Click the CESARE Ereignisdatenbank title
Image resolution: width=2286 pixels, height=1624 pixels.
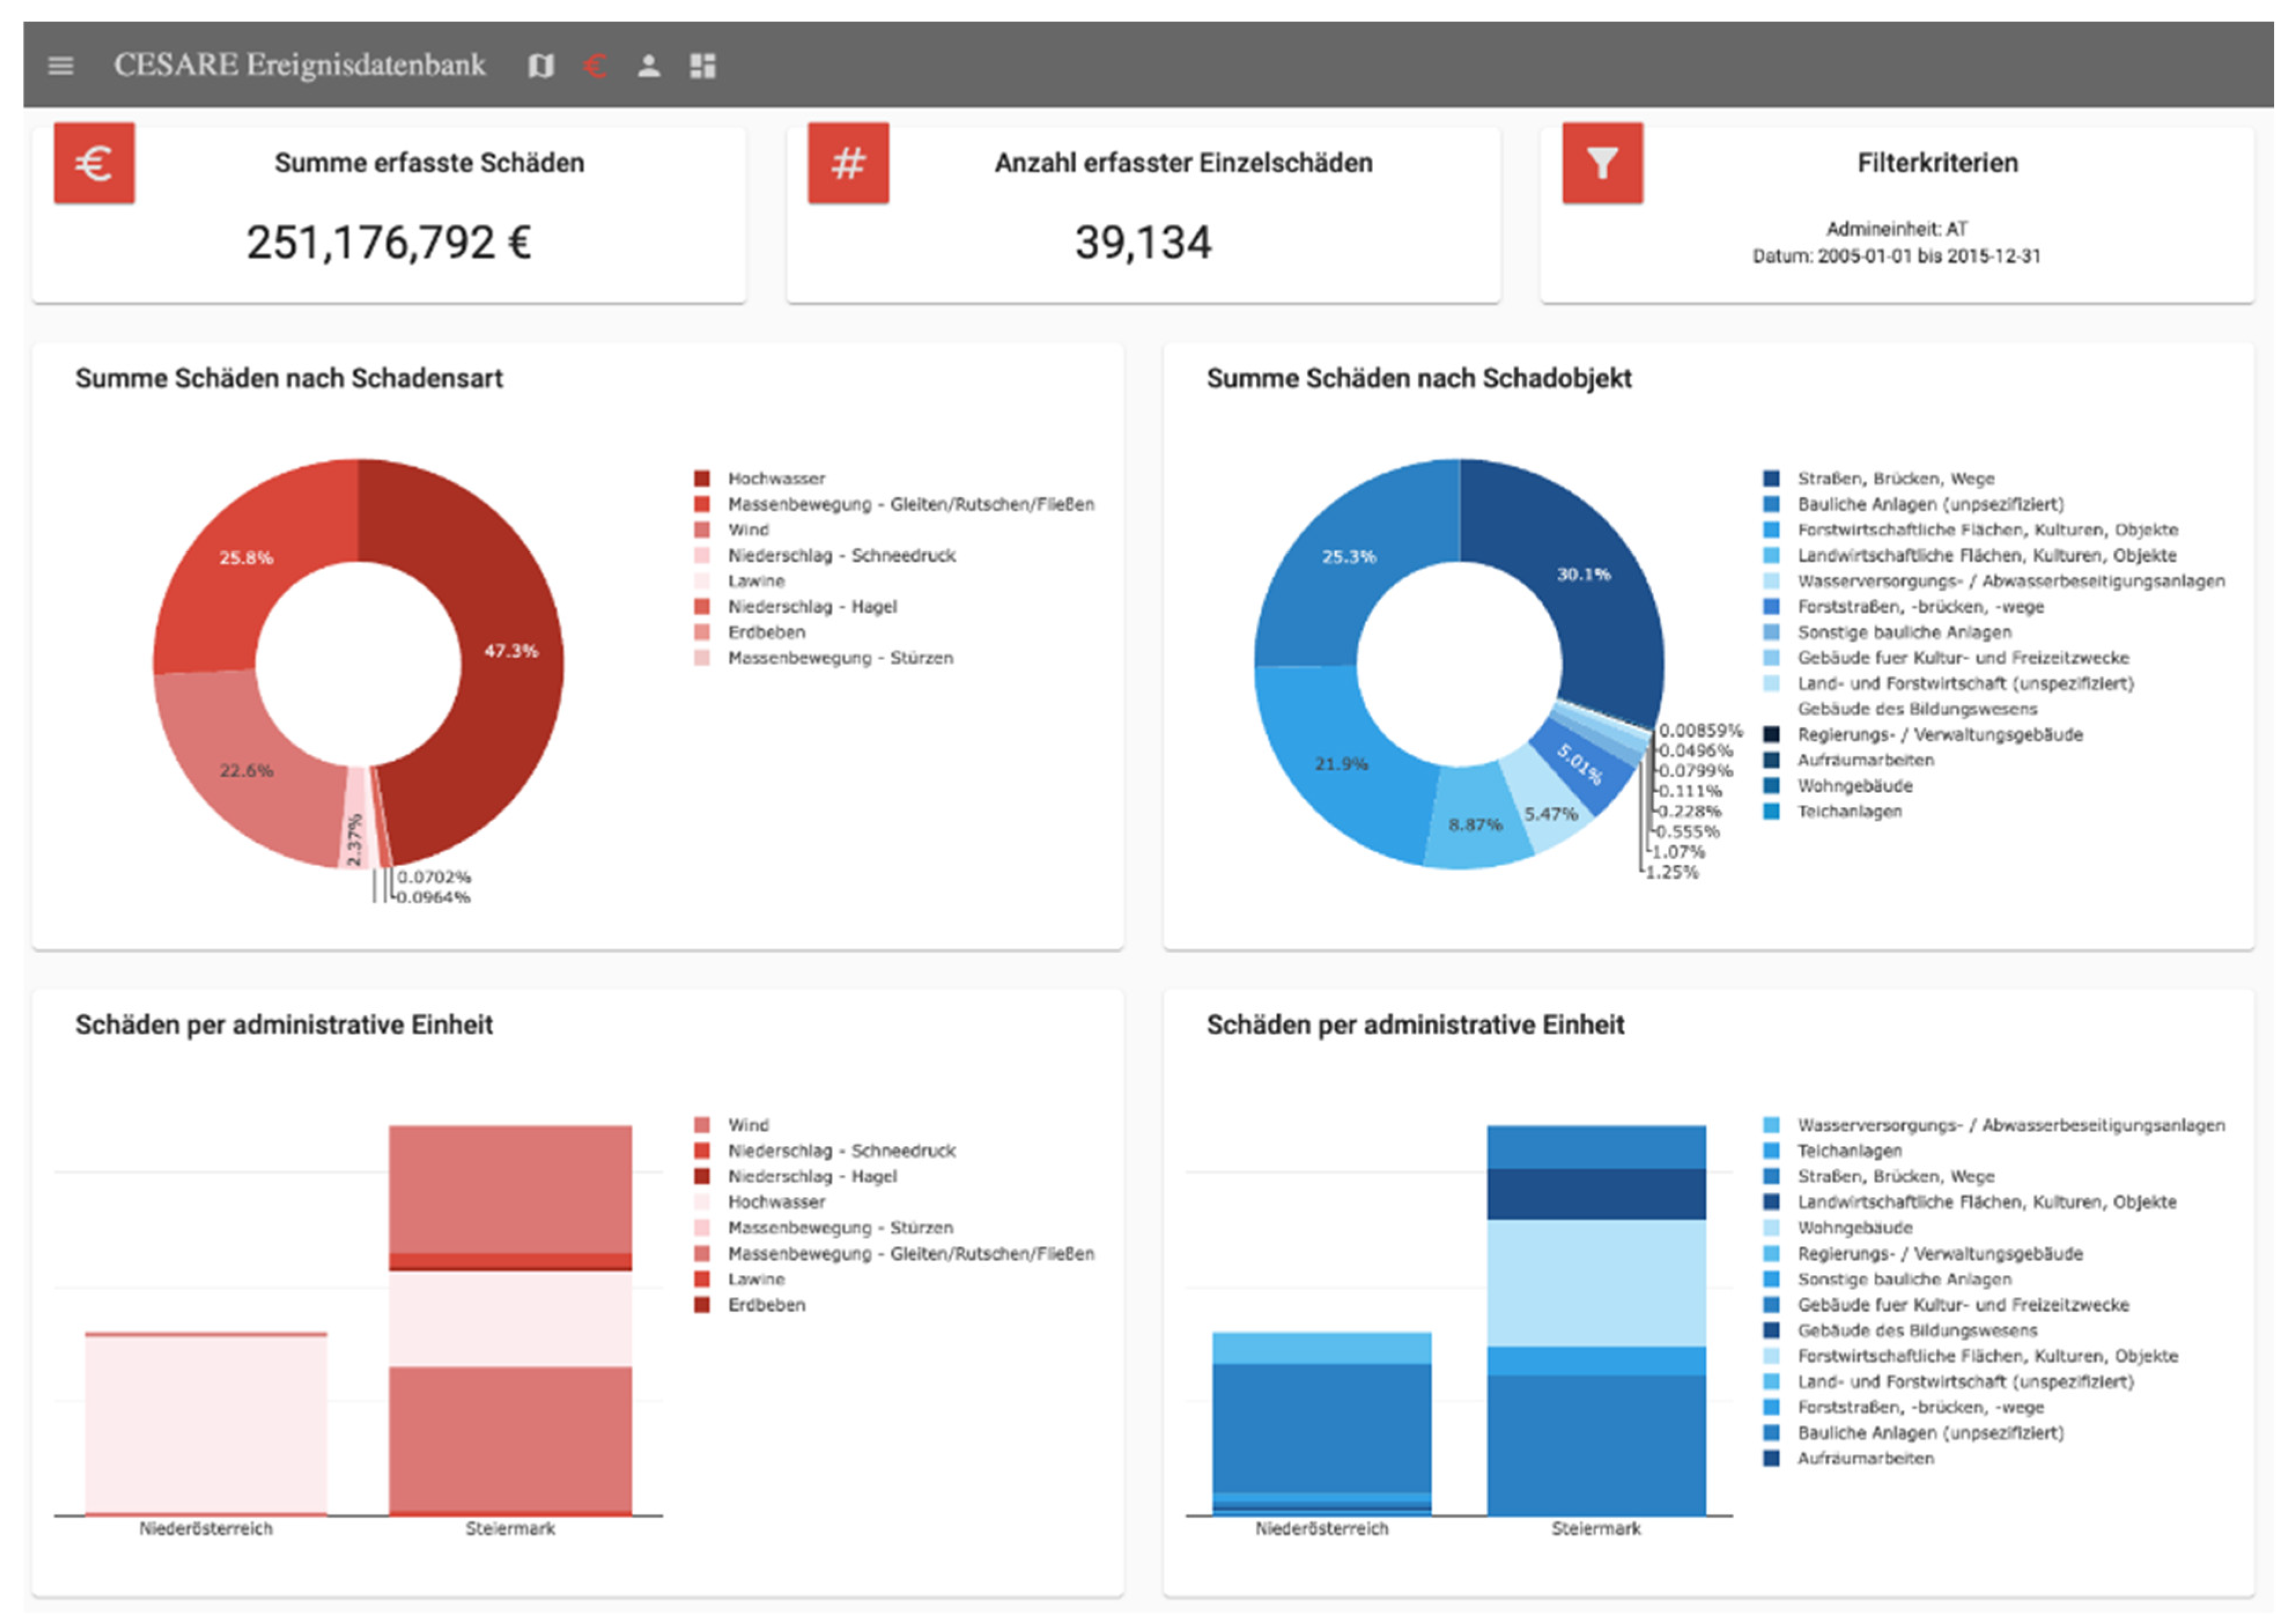pos(299,66)
